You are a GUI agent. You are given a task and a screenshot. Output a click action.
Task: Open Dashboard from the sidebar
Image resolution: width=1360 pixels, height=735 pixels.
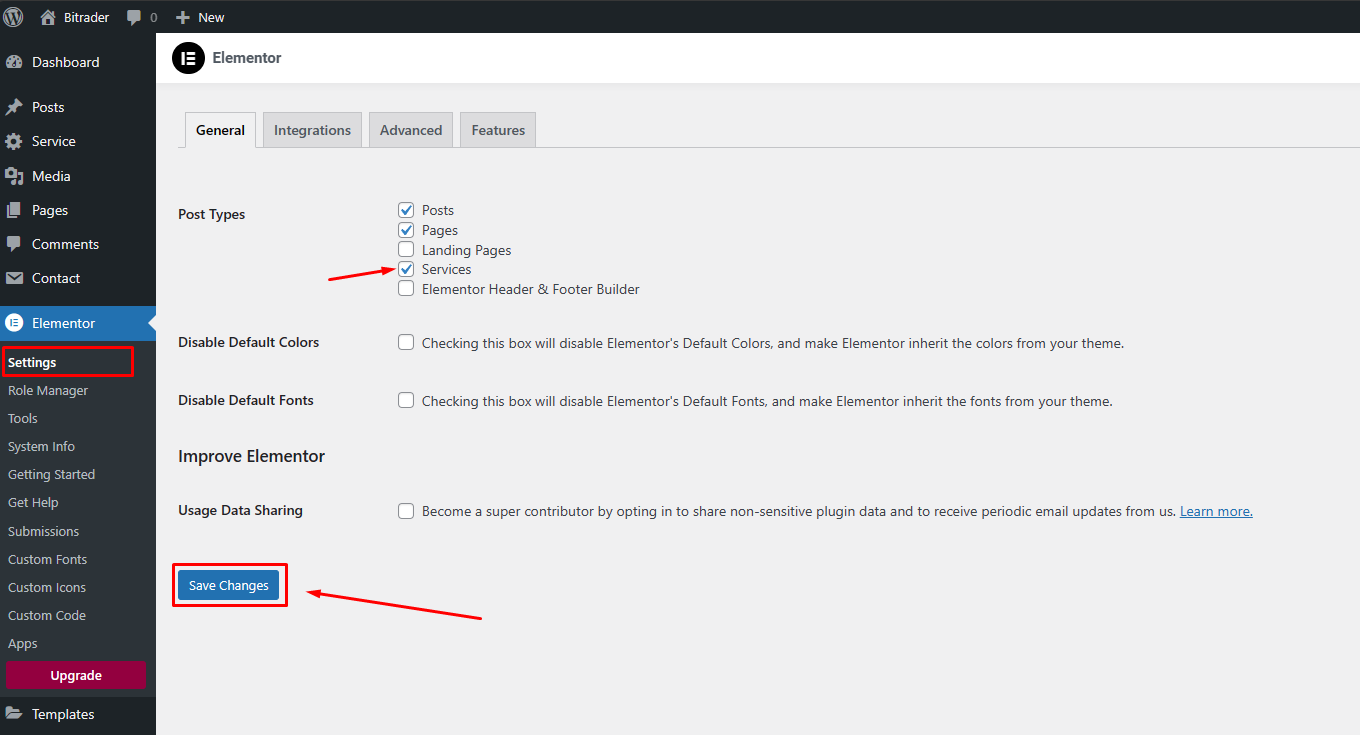point(65,62)
